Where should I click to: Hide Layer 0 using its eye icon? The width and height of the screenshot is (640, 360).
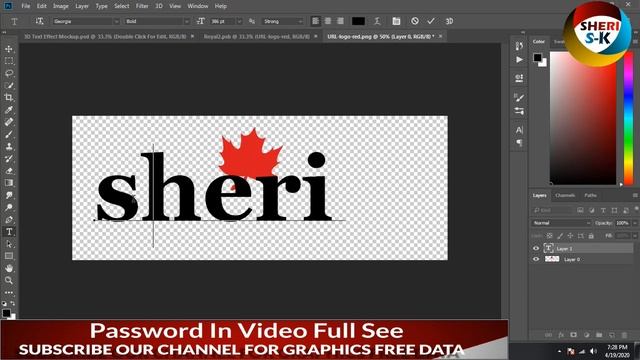(x=536, y=259)
